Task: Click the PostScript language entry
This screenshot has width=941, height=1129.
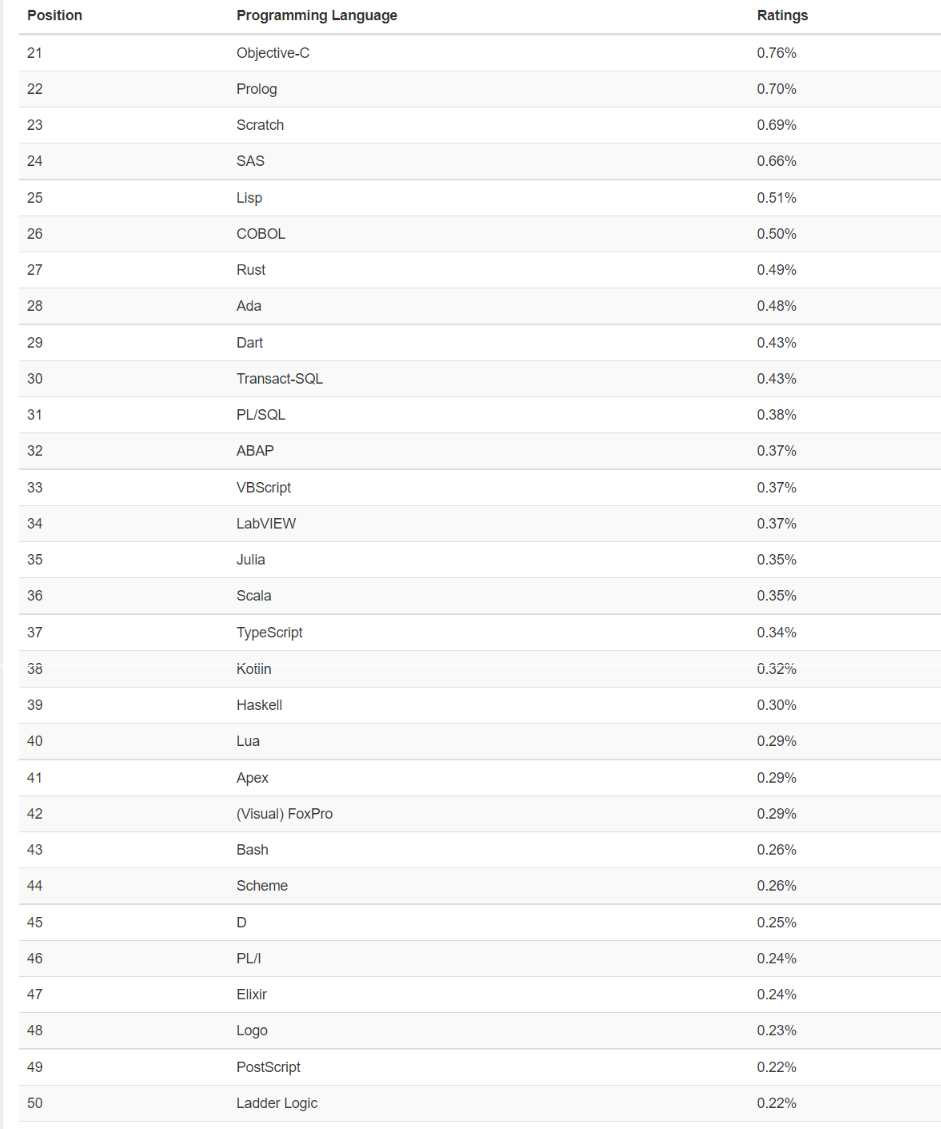Action: [268, 1067]
